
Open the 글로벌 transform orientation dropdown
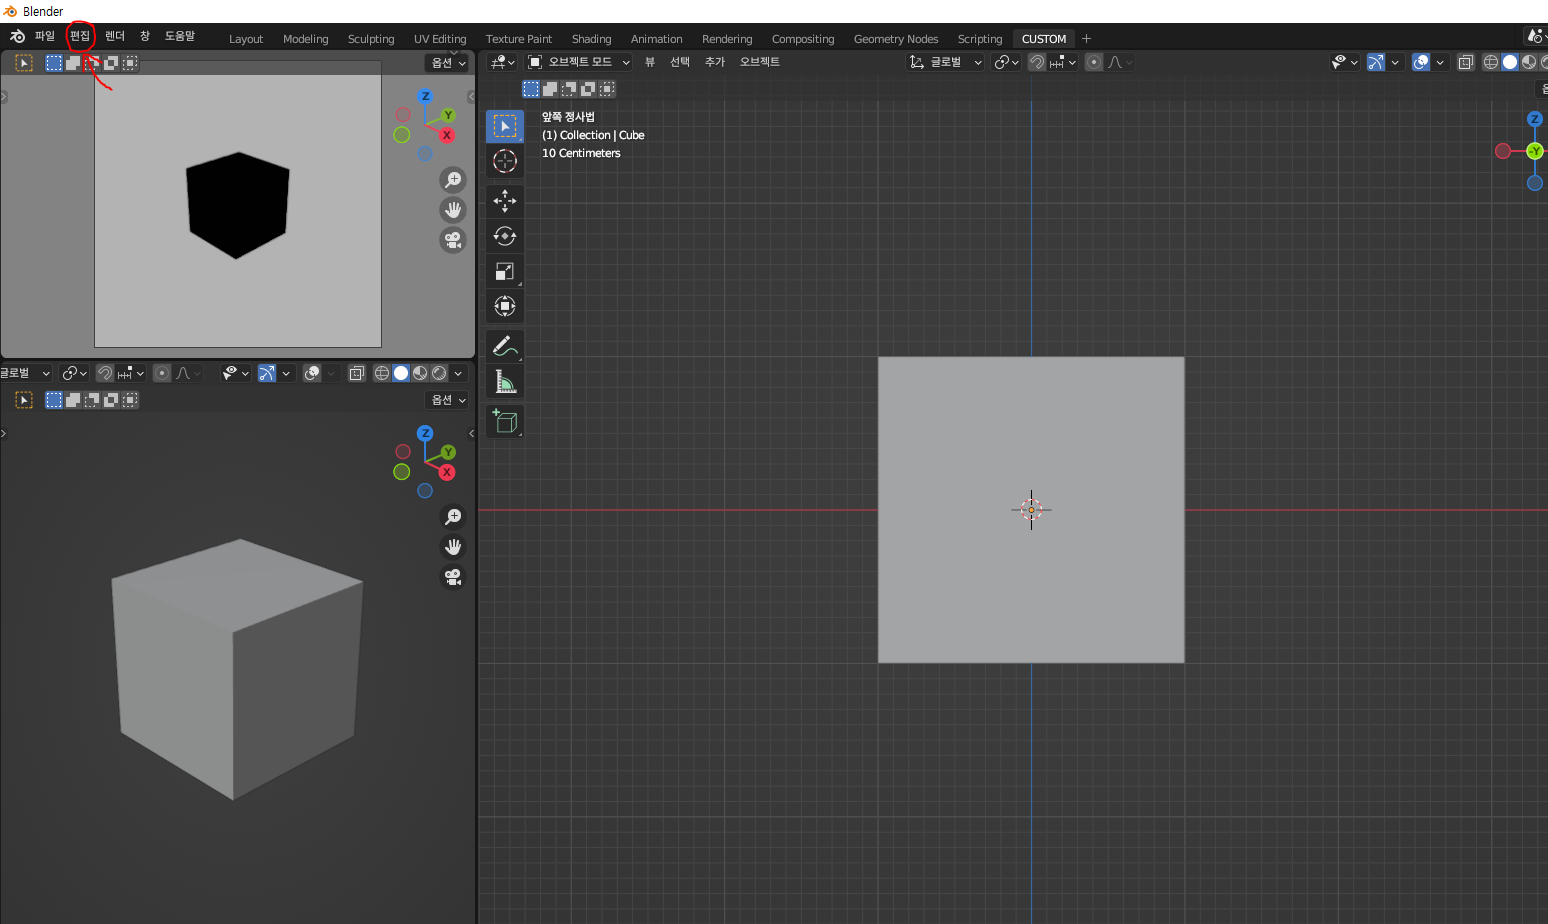pos(945,62)
